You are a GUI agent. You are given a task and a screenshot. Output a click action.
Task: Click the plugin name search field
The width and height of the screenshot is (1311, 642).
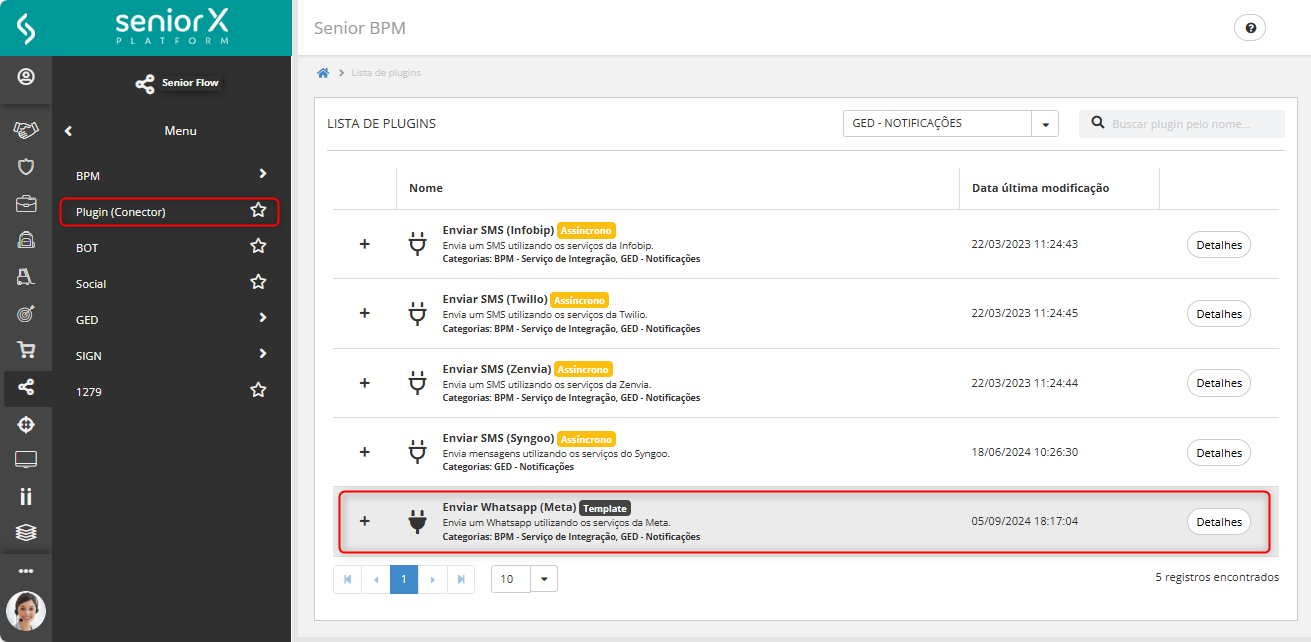(x=1190, y=124)
